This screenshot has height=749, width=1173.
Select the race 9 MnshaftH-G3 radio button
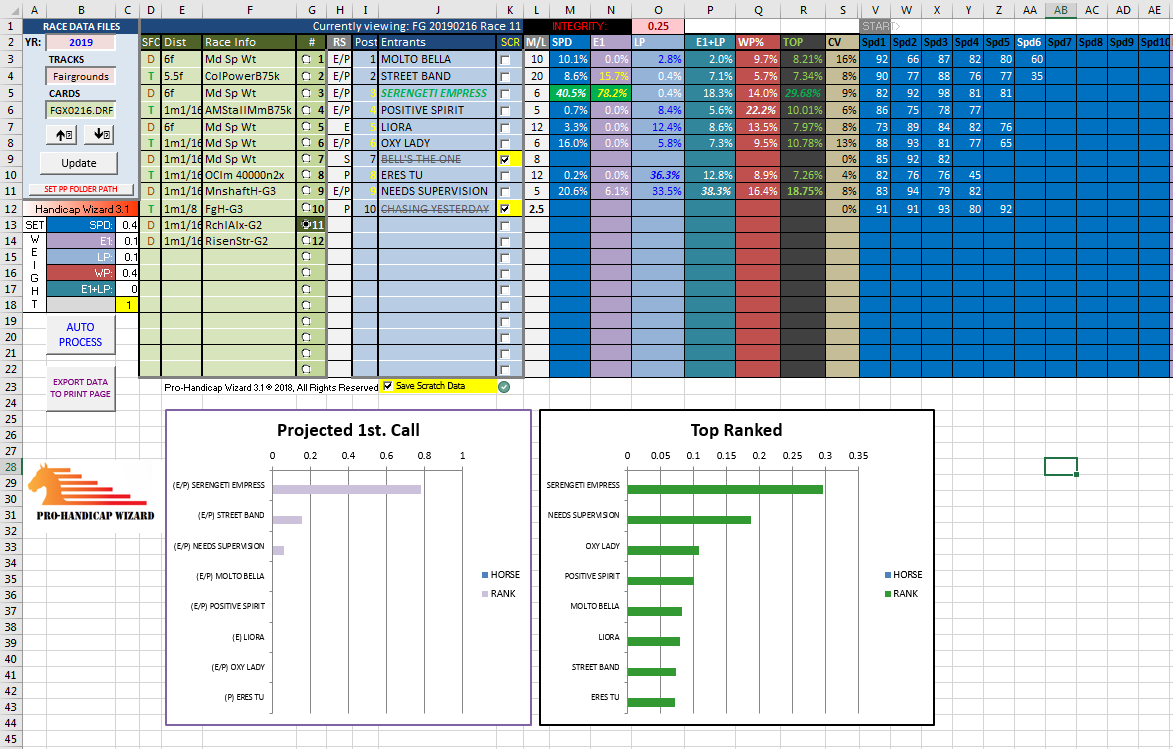pos(307,191)
